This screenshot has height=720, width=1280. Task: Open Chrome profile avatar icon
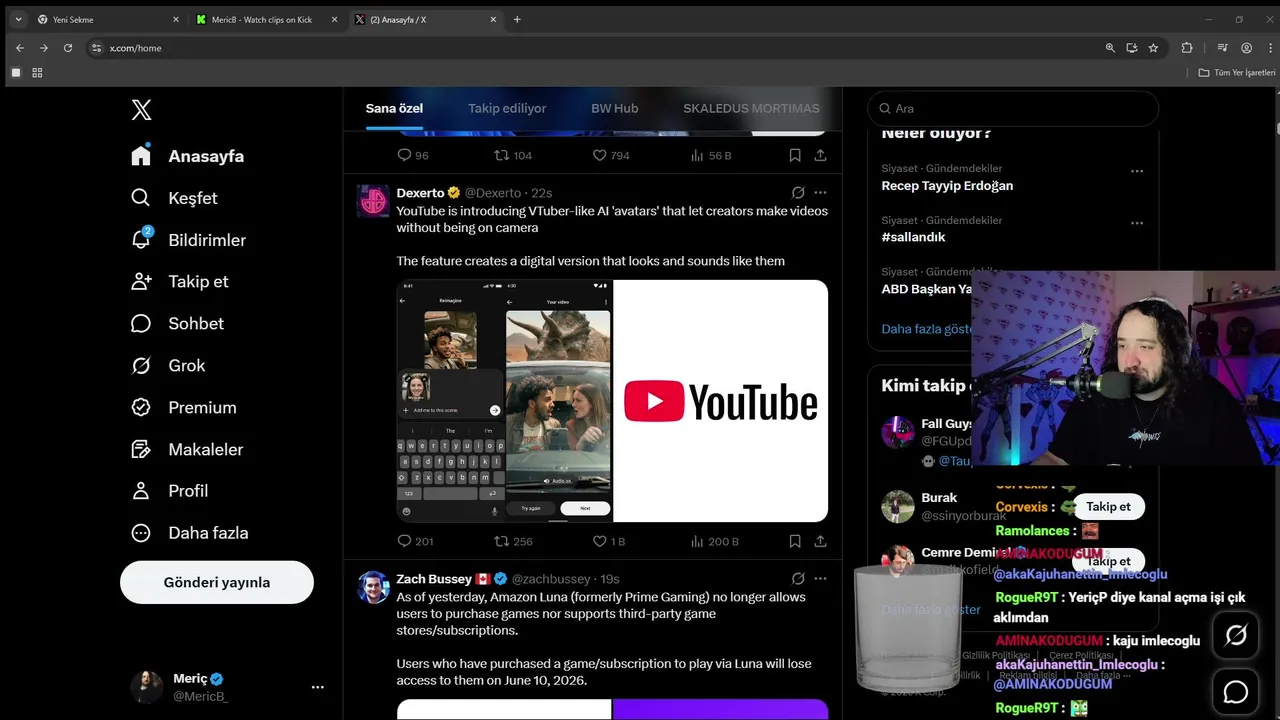pyautogui.click(x=1246, y=48)
